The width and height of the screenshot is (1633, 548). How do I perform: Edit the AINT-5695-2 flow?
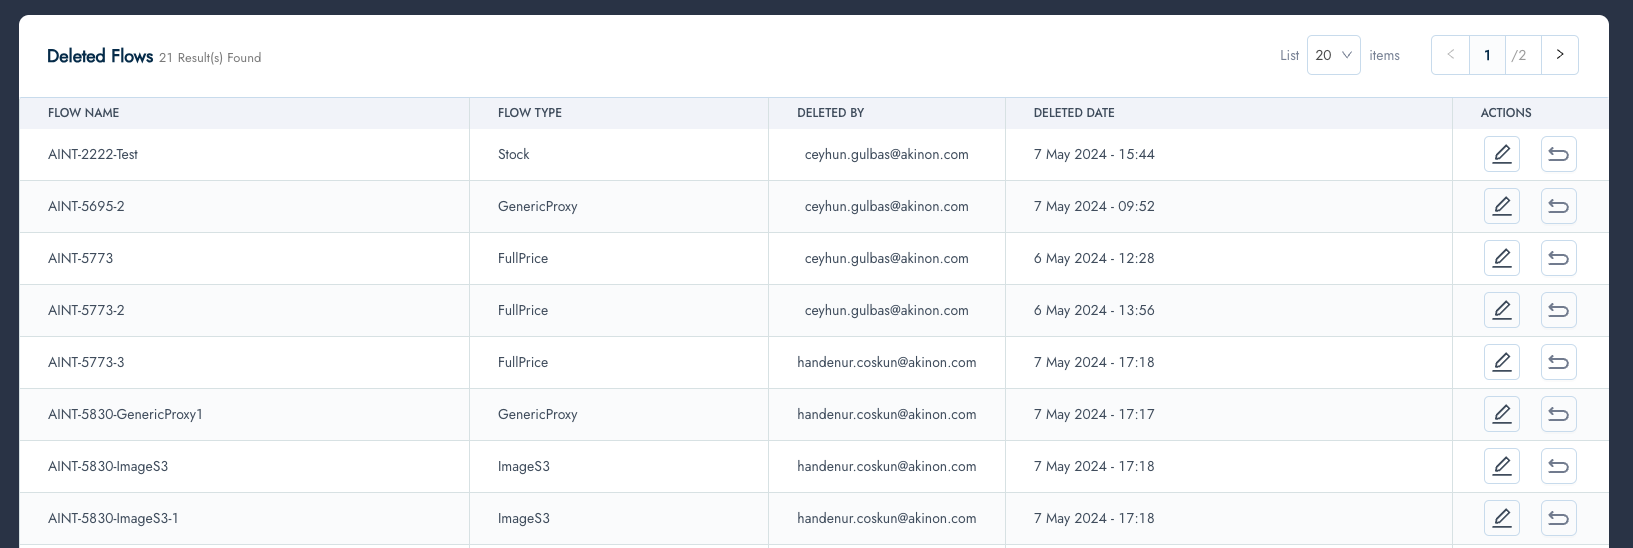coord(1501,206)
